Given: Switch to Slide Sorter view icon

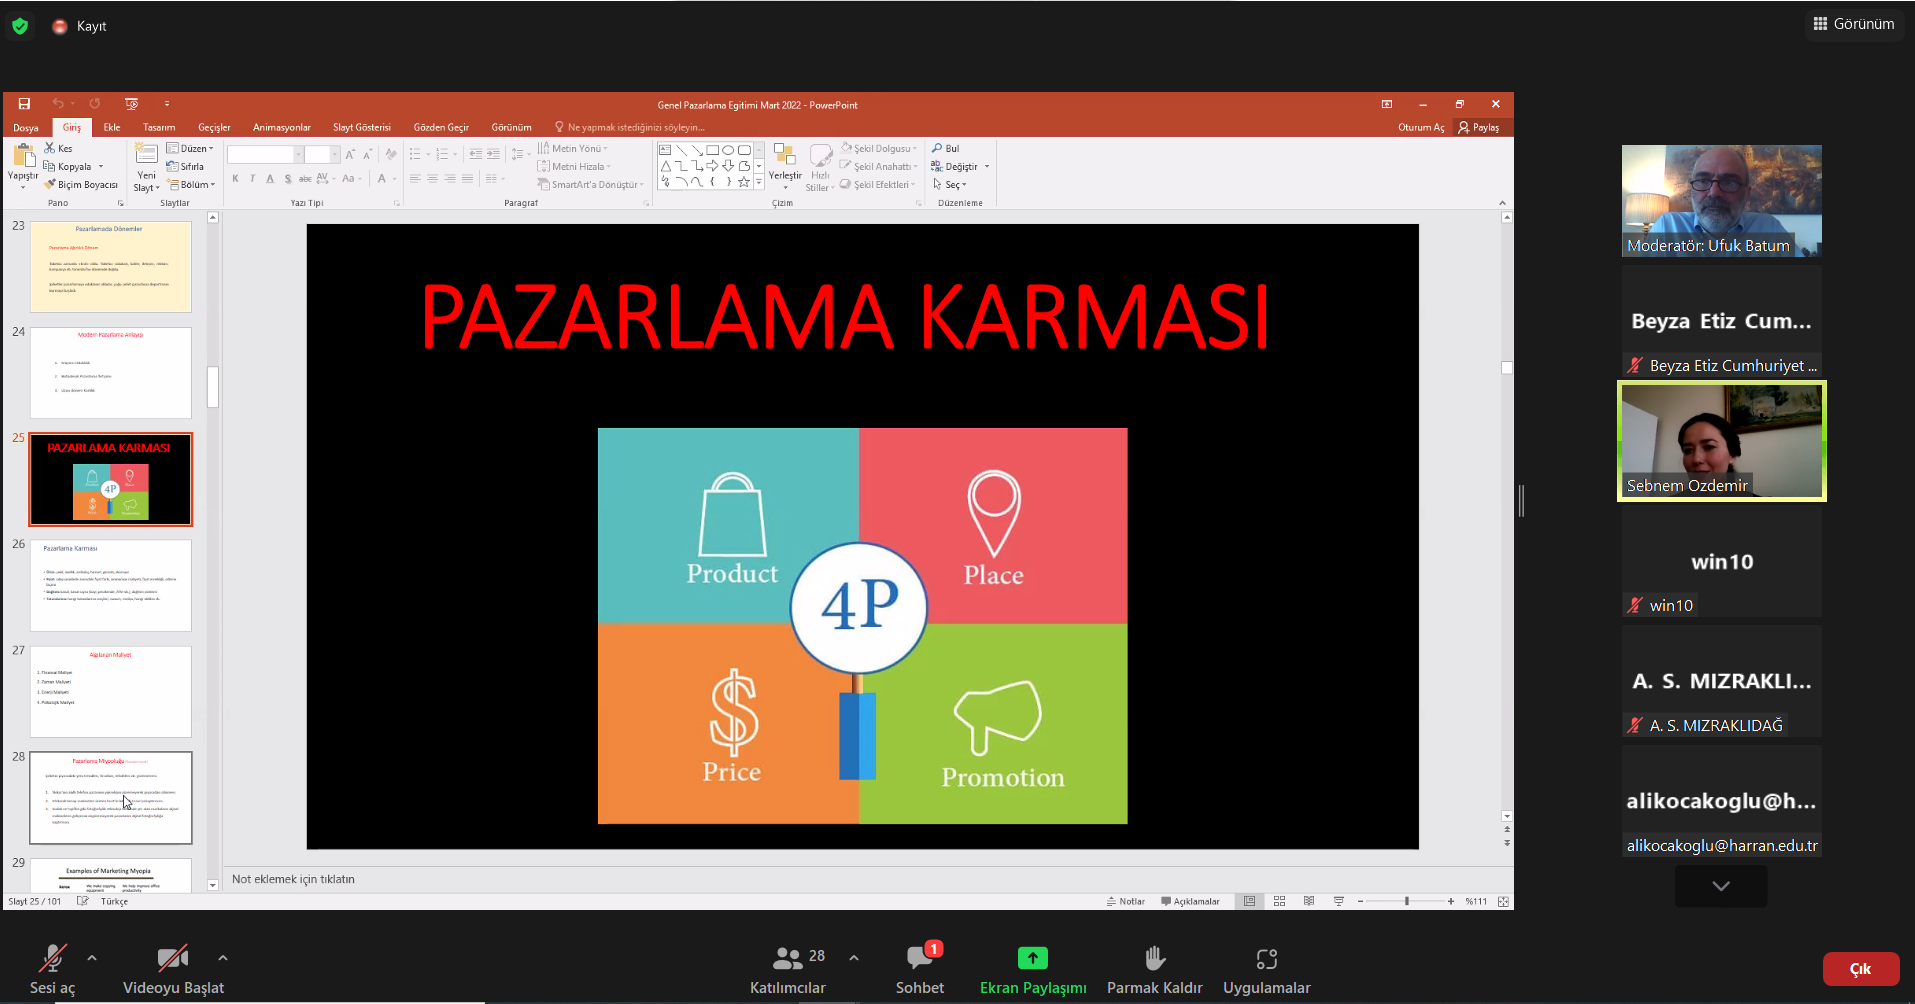Looking at the screenshot, I should (1279, 902).
